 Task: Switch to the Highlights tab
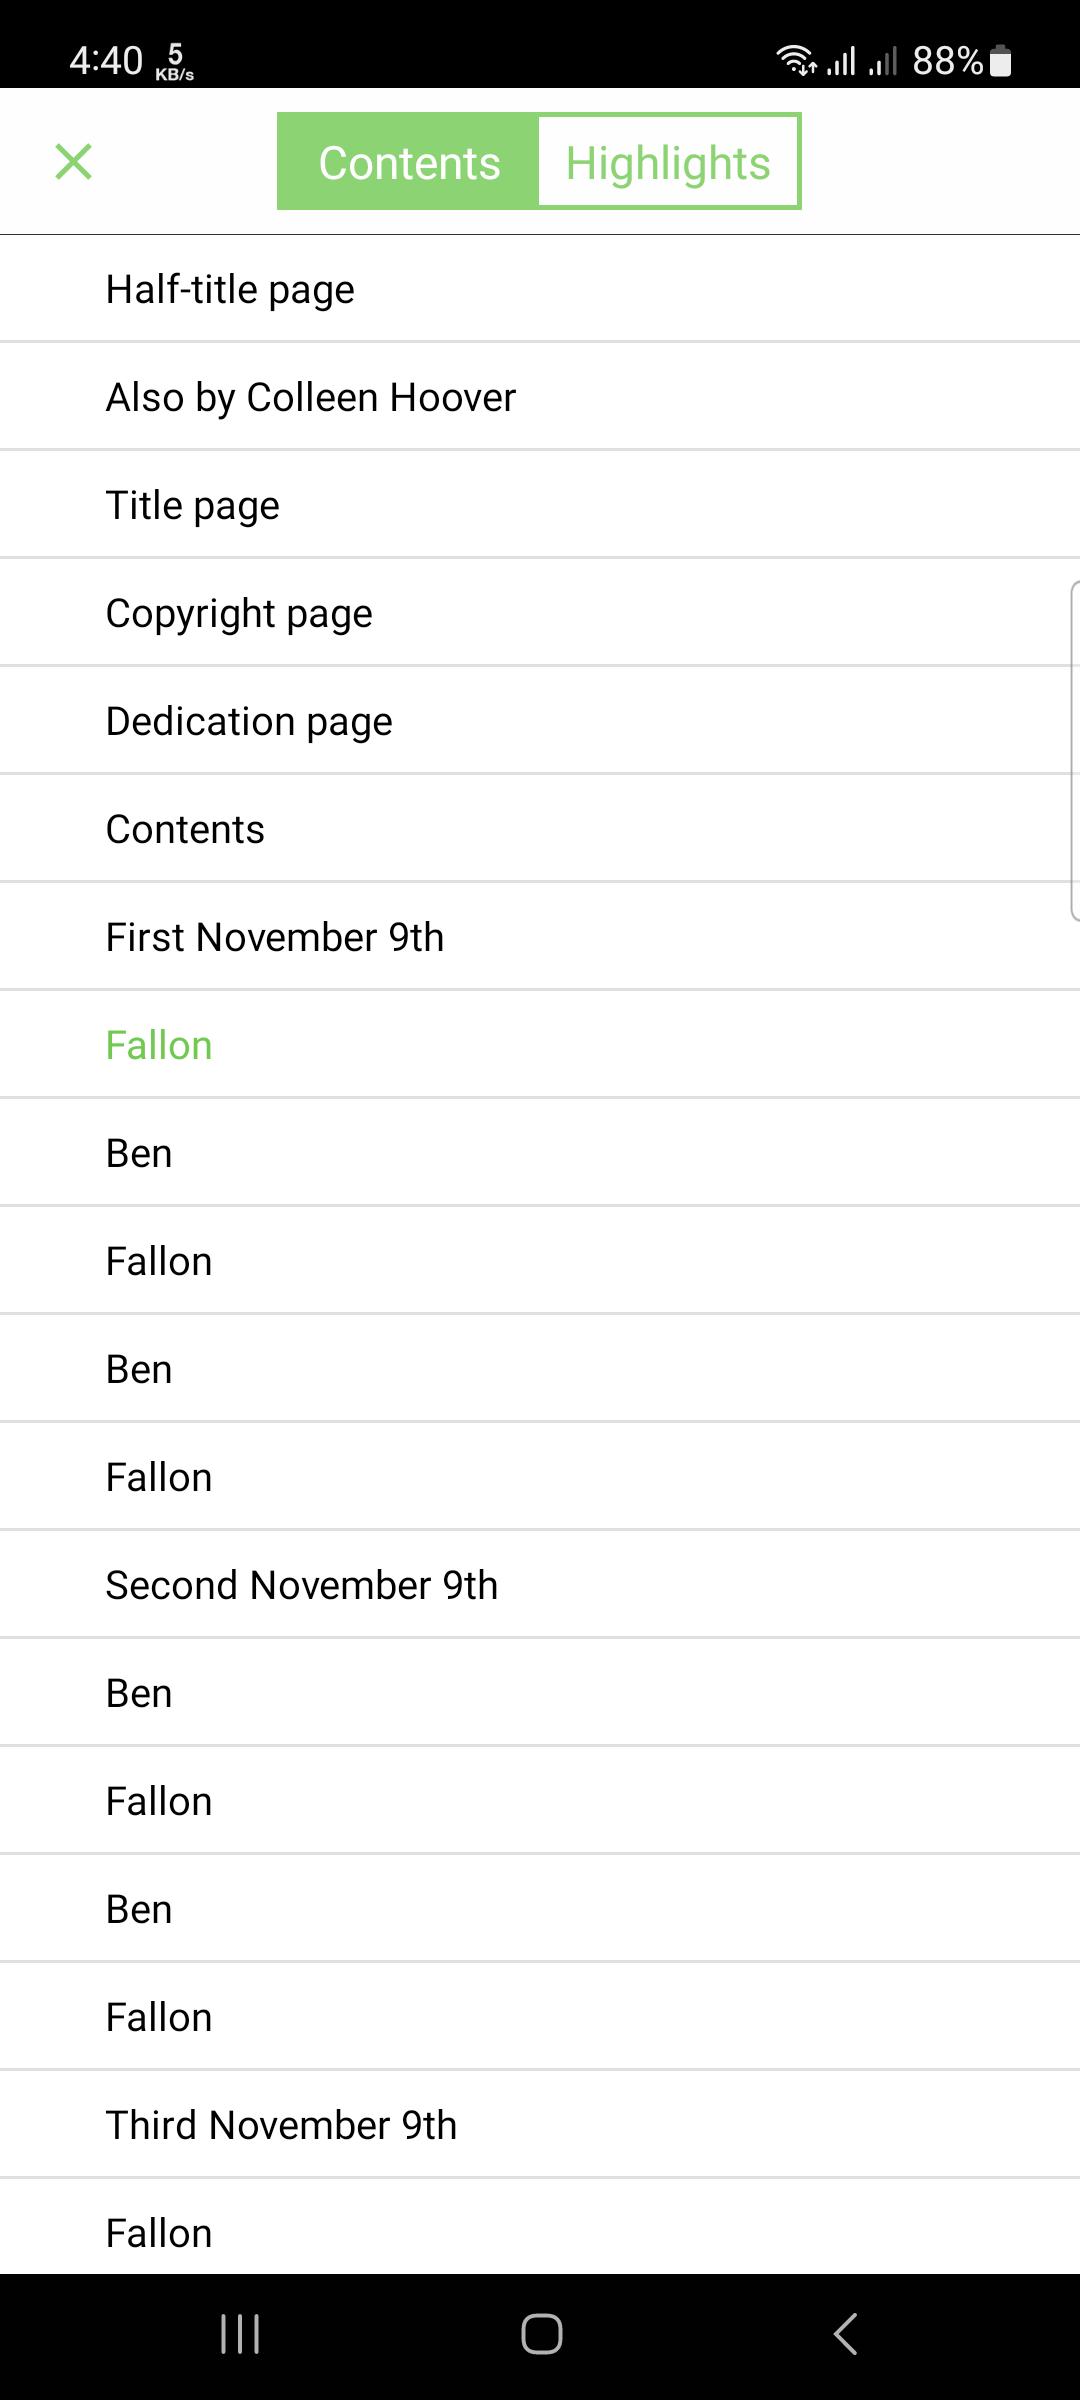(x=668, y=162)
